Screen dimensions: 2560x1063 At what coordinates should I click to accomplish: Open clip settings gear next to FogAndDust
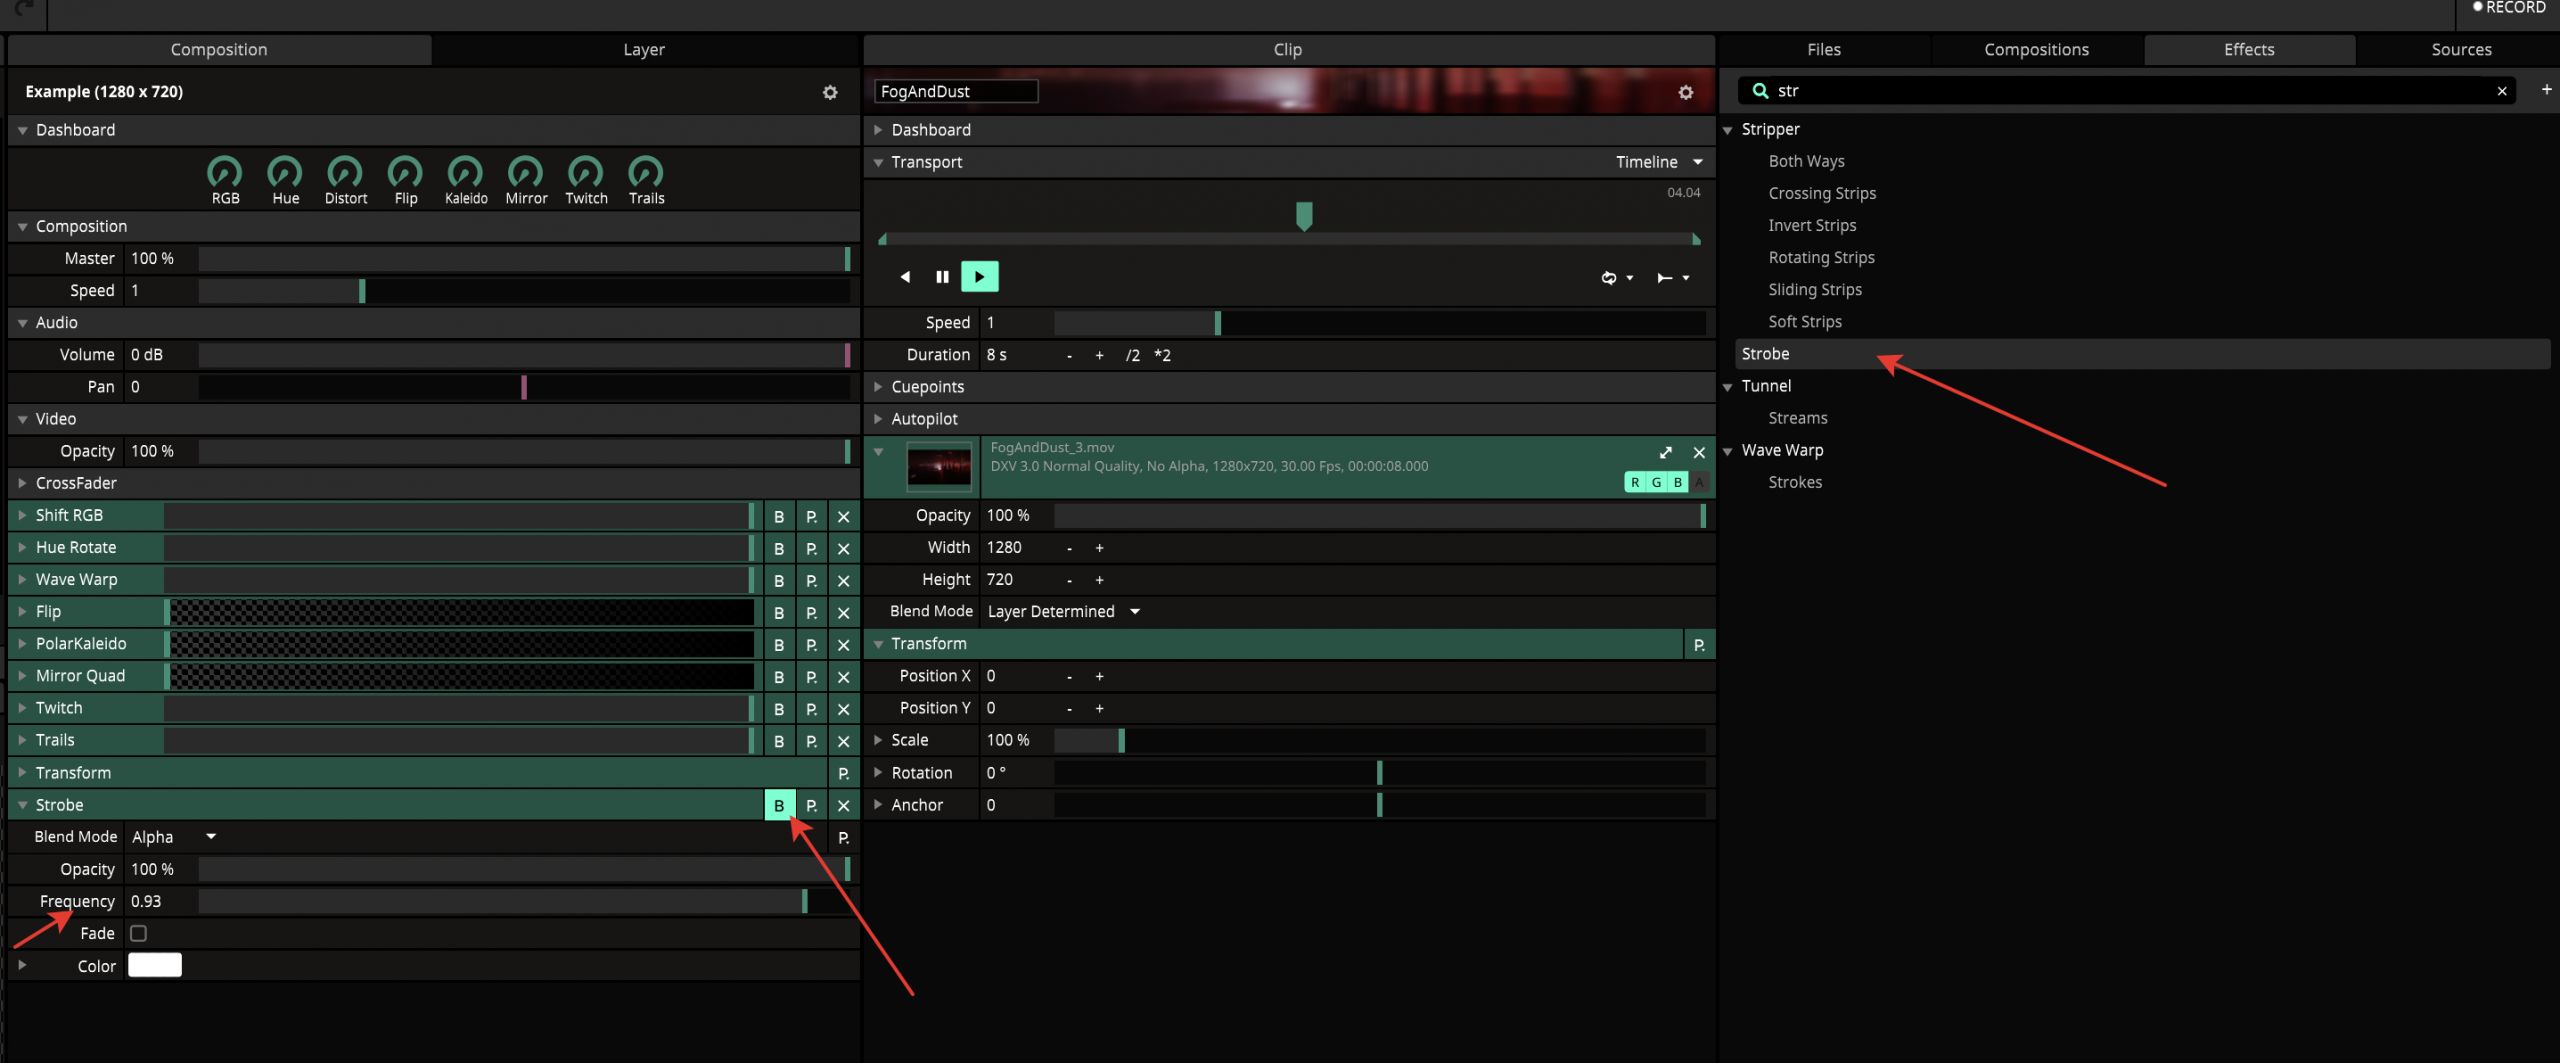(1685, 92)
